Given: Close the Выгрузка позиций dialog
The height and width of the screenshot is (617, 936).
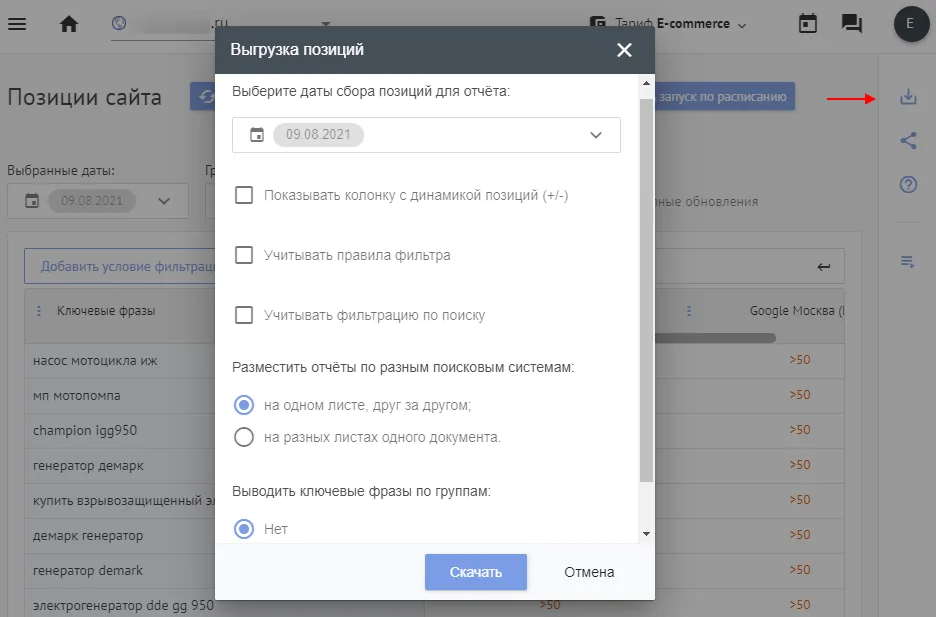Looking at the screenshot, I should [x=624, y=50].
